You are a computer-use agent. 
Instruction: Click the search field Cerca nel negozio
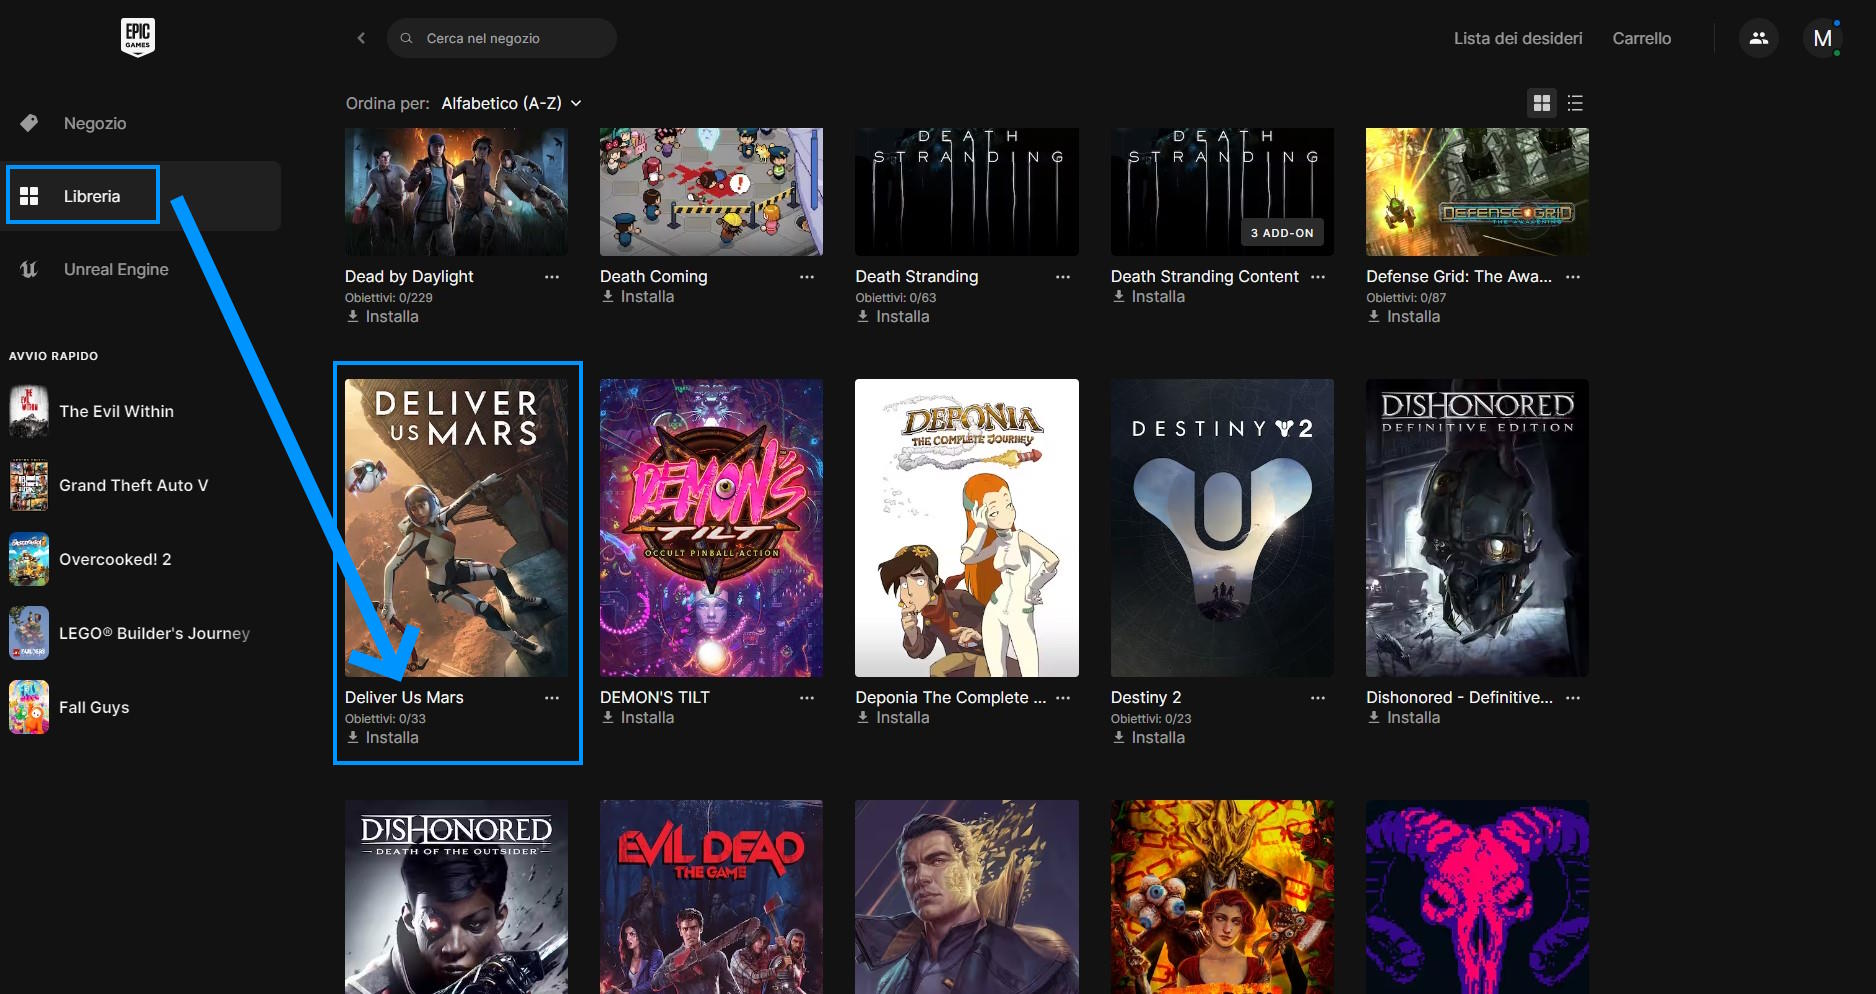(x=501, y=38)
